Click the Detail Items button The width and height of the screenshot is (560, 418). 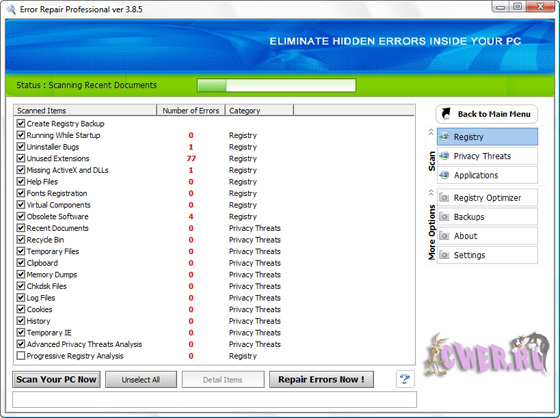[223, 379]
